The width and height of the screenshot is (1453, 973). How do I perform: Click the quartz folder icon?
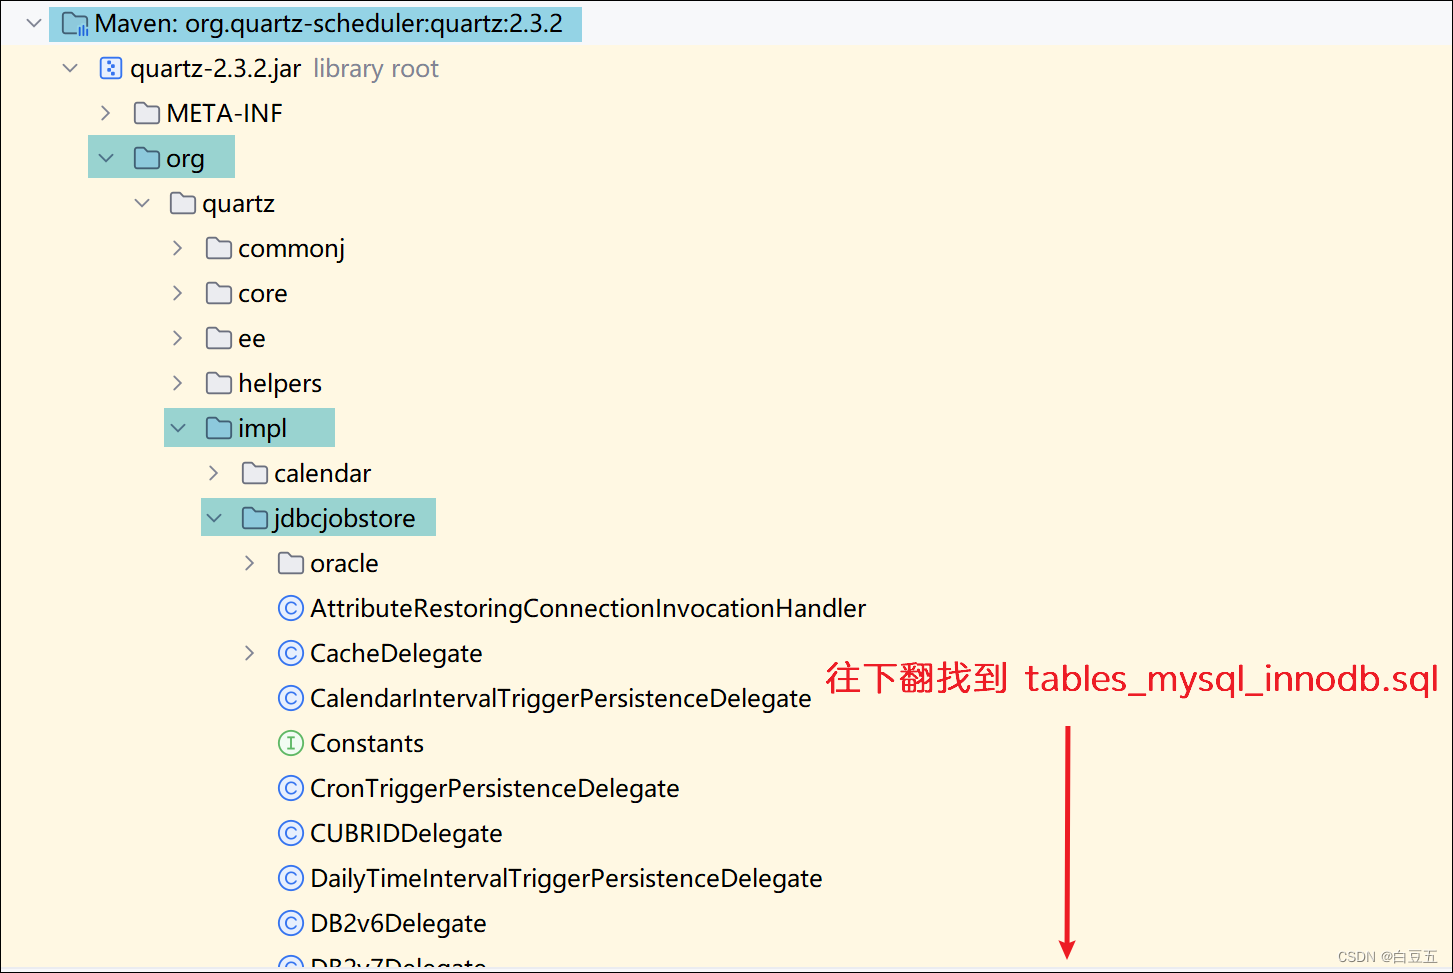coord(183,203)
